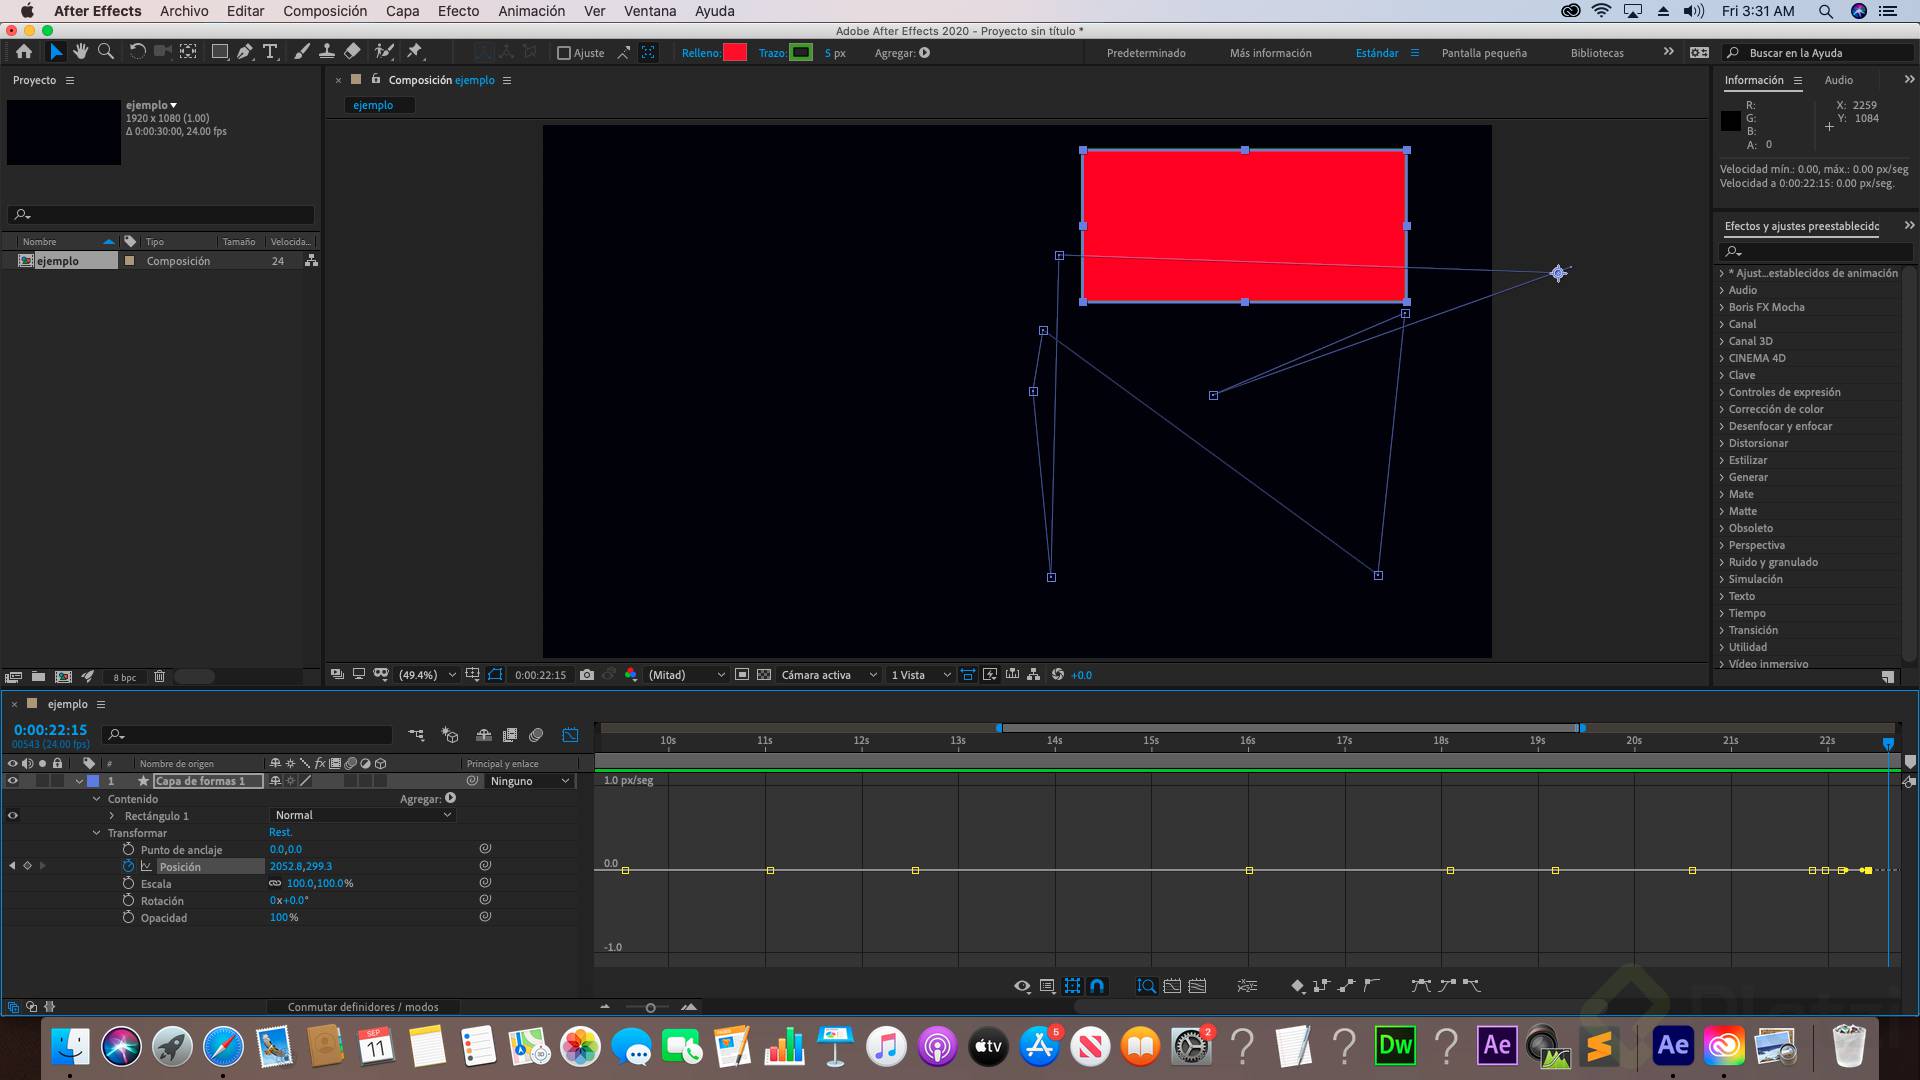Select the Type text tool
The width and height of the screenshot is (1920, 1080).
click(x=270, y=52)
